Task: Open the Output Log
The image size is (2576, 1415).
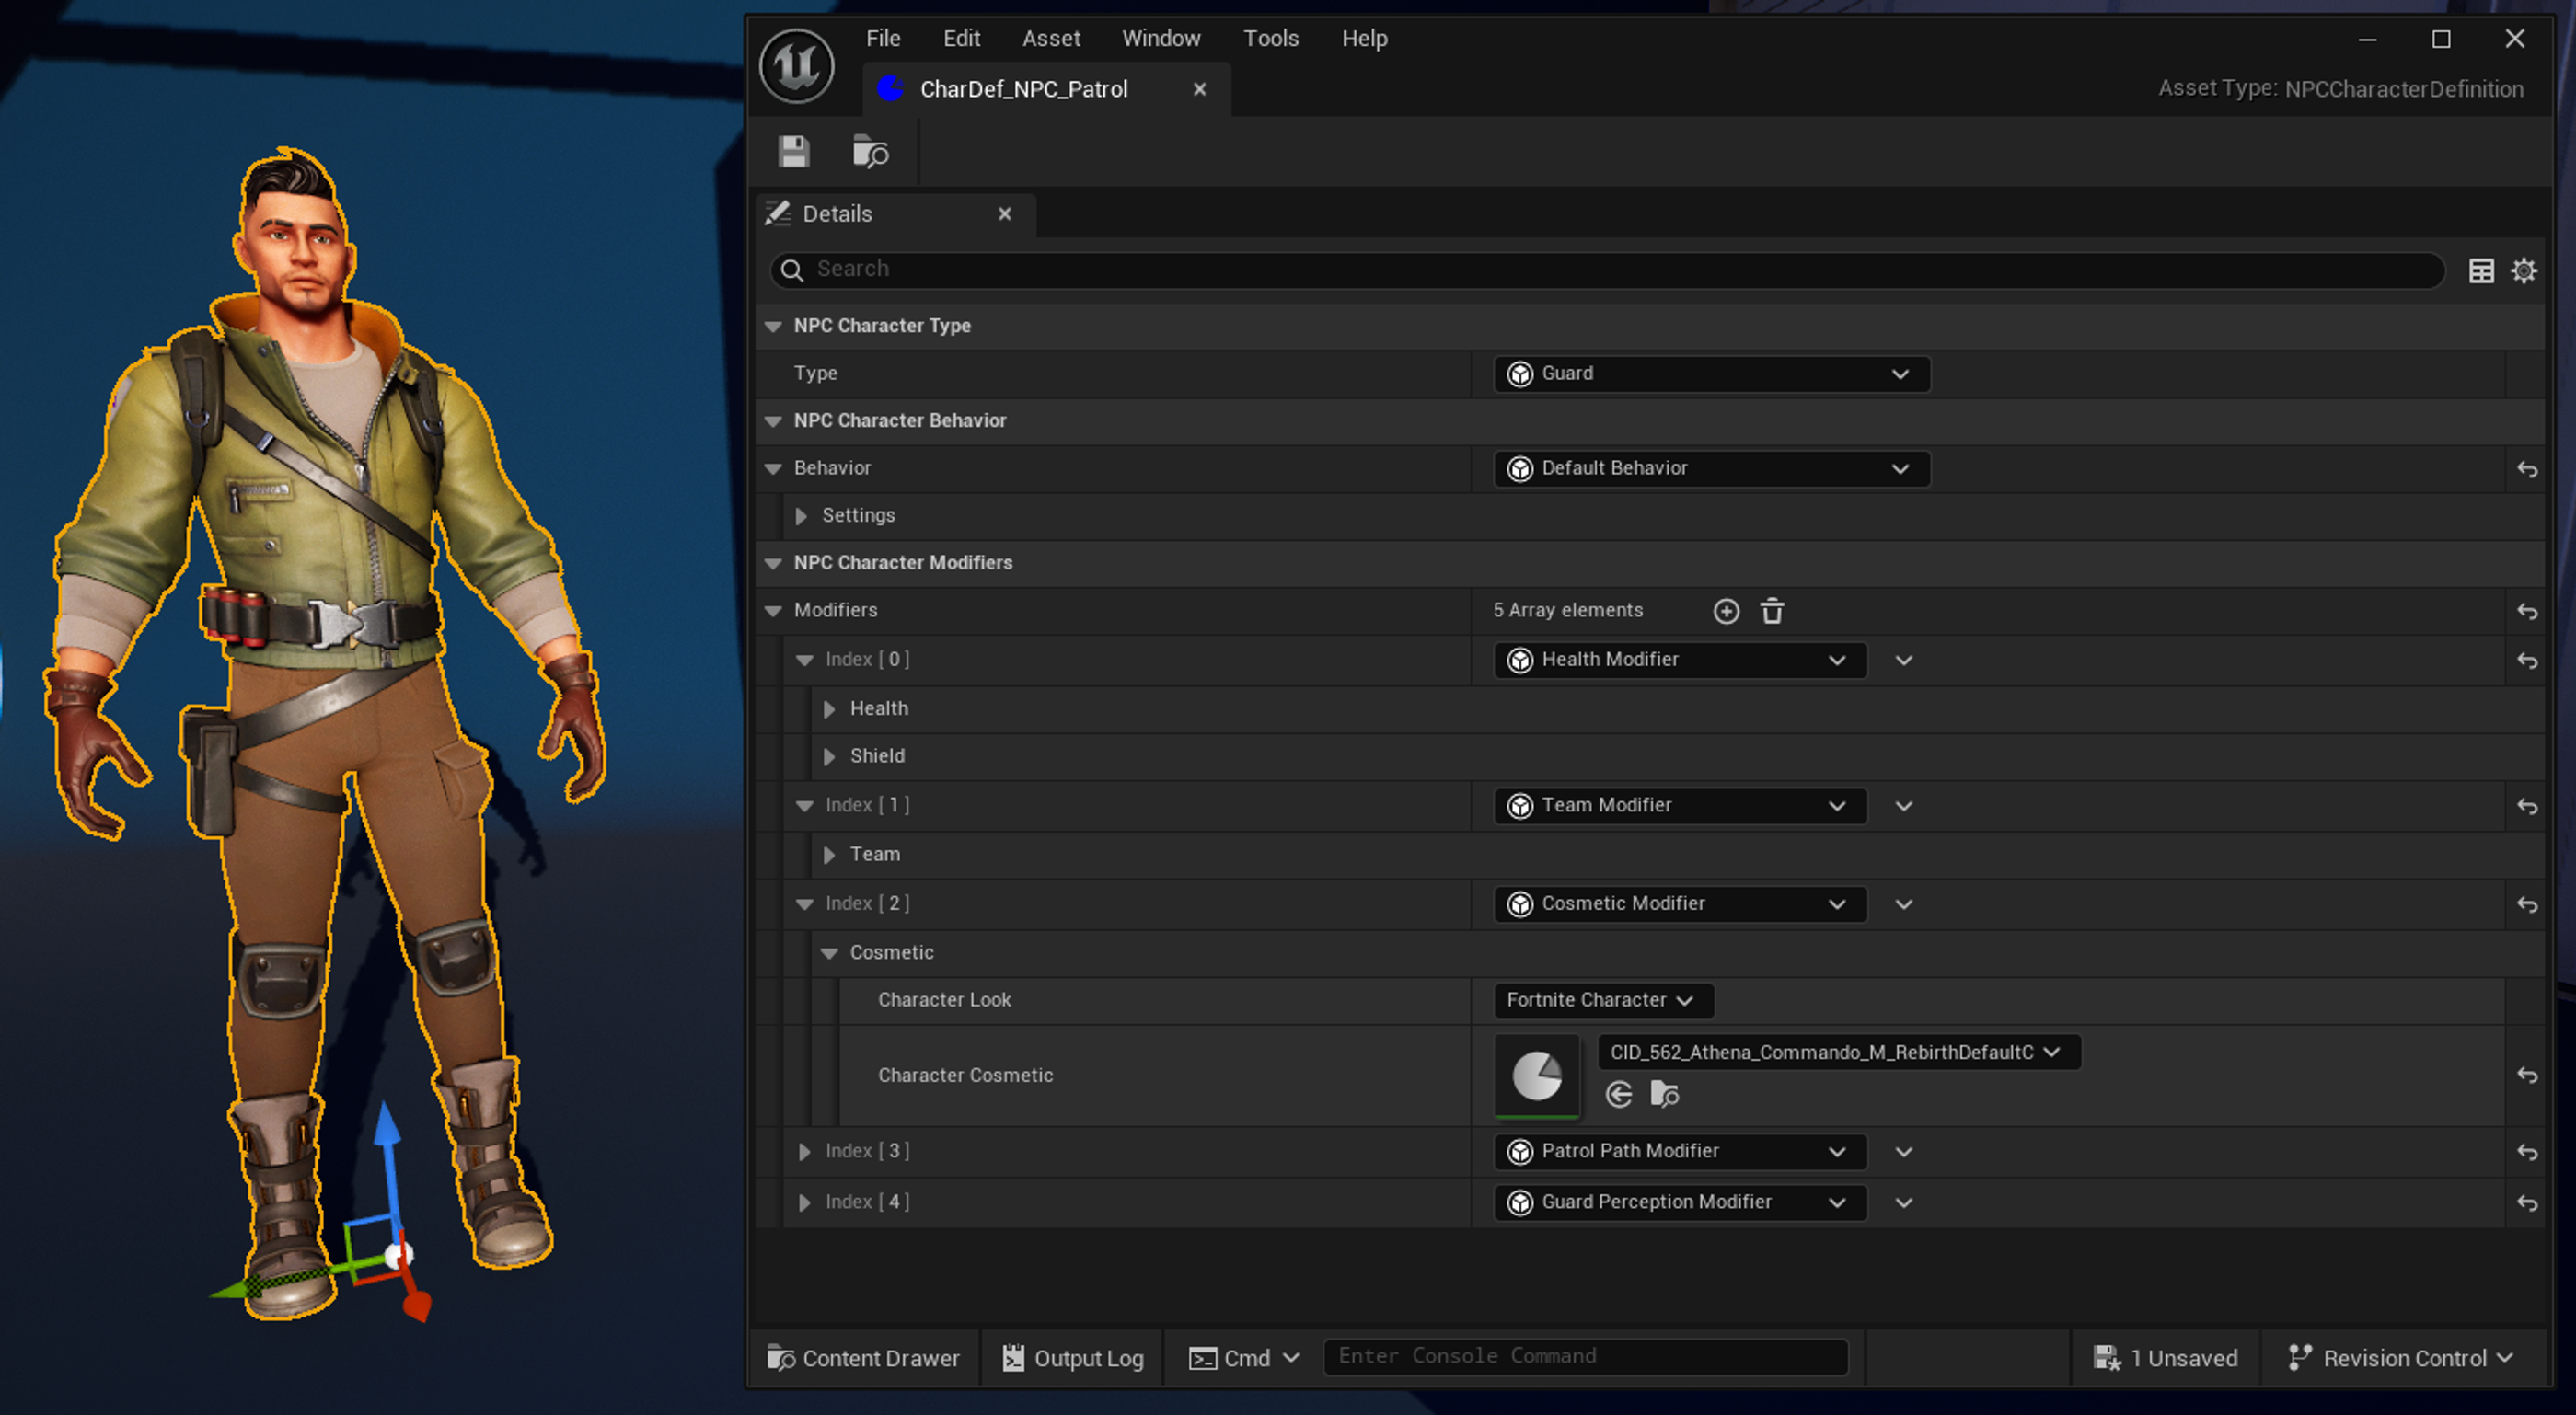Action: 1073,1358
